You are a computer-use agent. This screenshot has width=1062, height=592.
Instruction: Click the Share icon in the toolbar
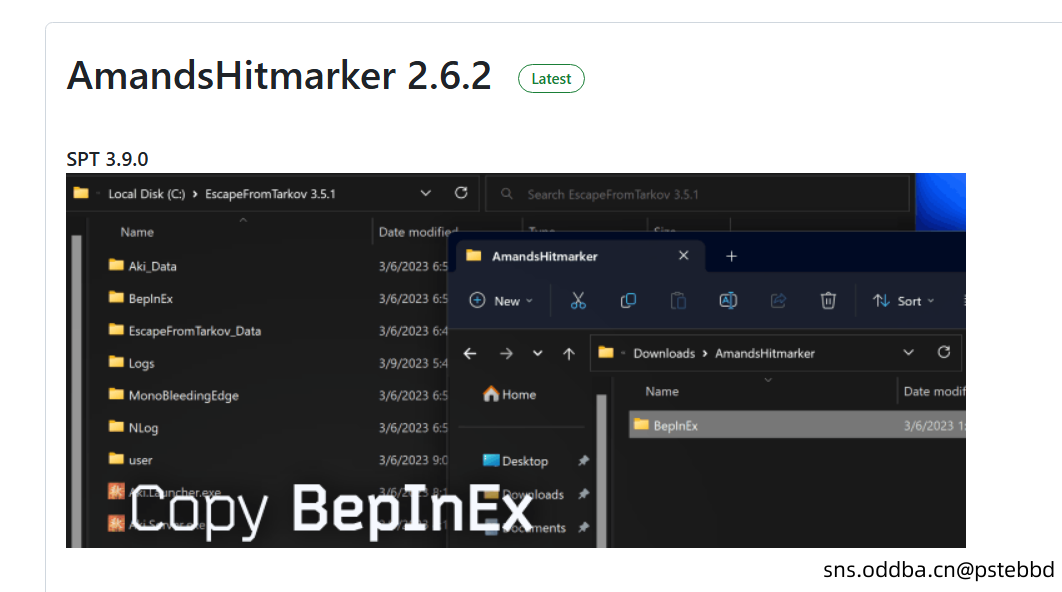point(778,300)
